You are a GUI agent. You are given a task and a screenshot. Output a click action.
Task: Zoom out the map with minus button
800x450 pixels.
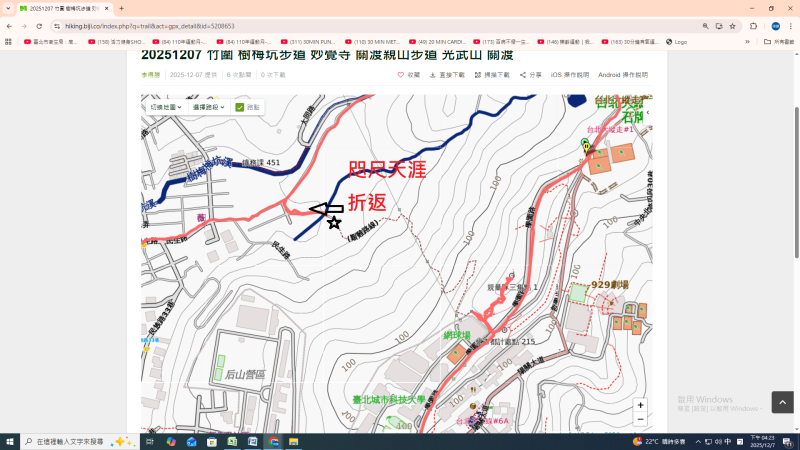[x=640, y=421]
